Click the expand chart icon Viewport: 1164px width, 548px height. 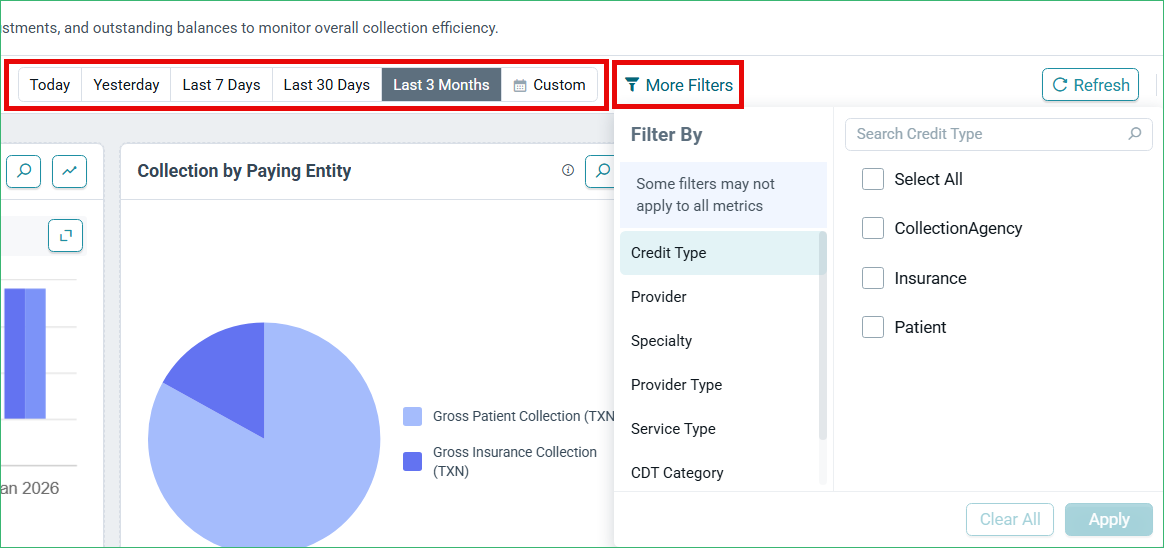[x=65, y=235]
